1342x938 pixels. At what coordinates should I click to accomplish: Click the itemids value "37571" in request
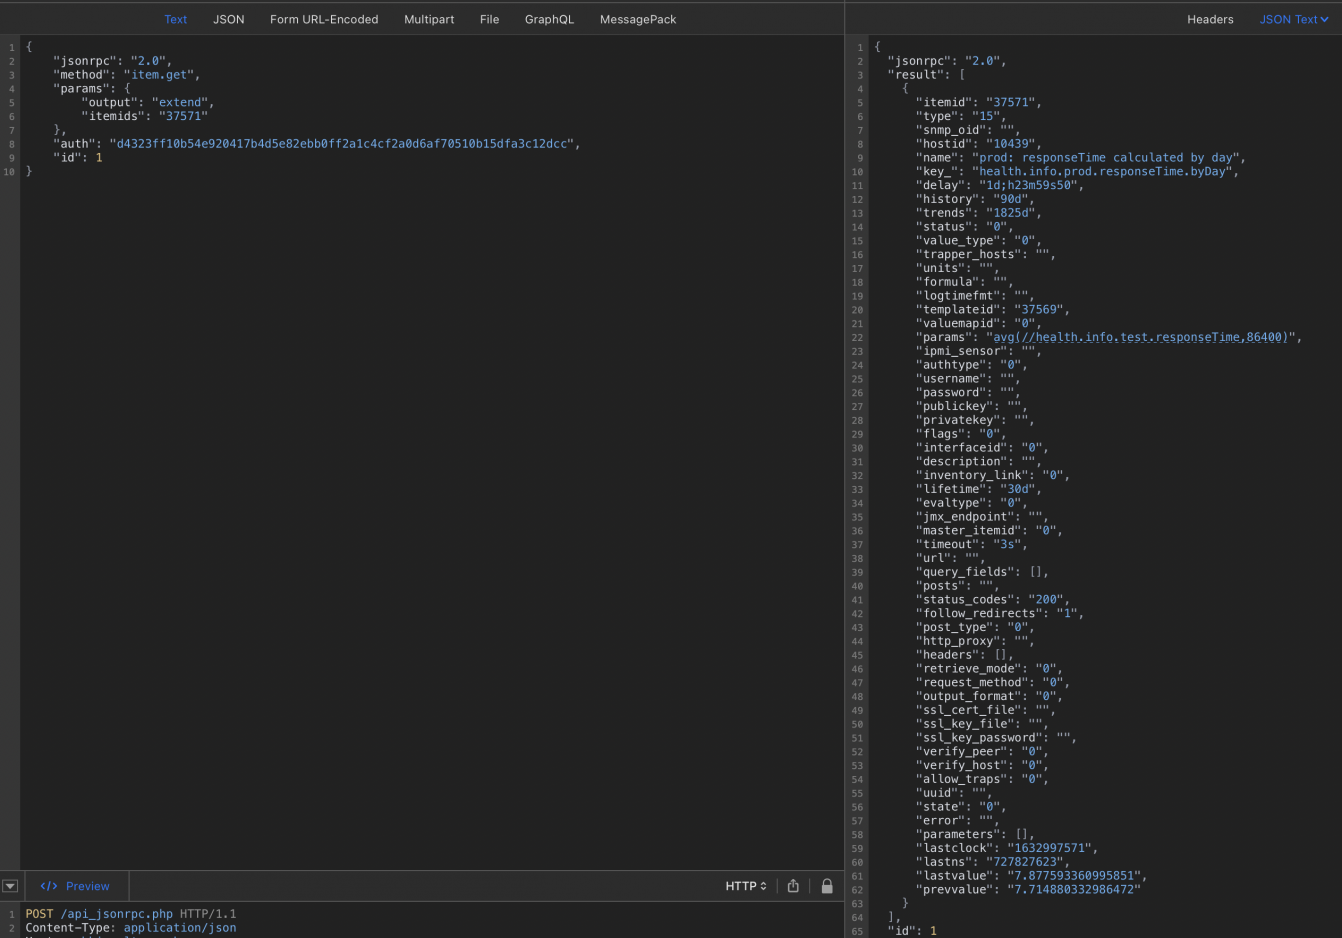click(183, 116)
